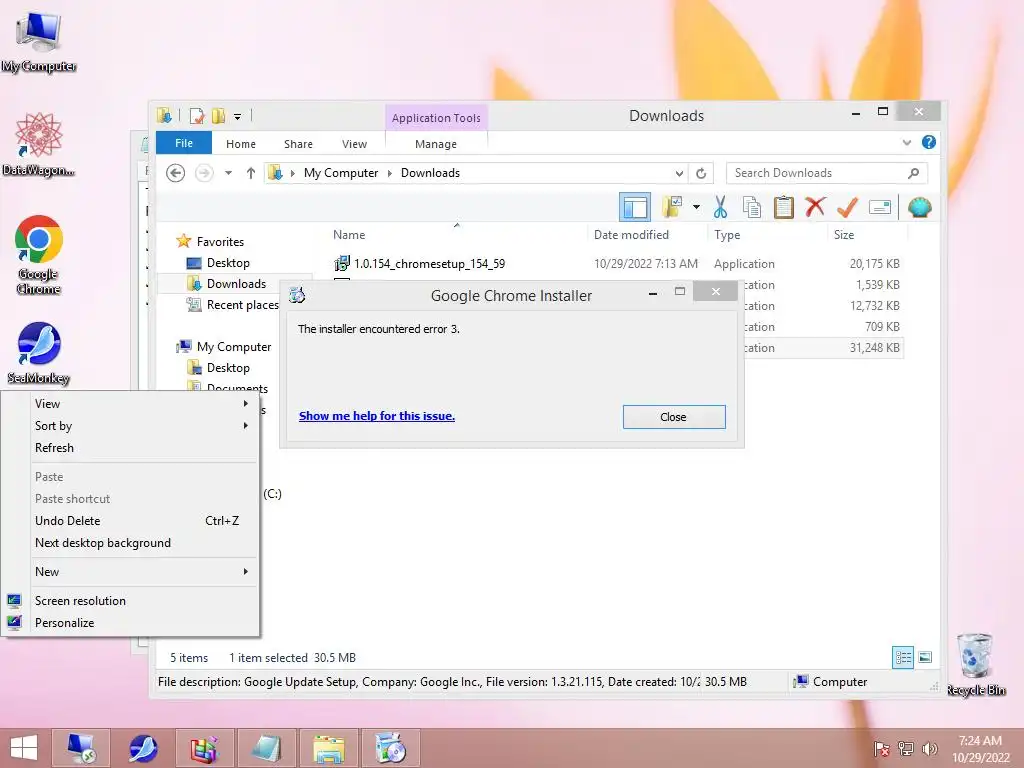Click the Properties icon in quick access toolbar
Screen dimensions: 1024x768
(197, 116)
